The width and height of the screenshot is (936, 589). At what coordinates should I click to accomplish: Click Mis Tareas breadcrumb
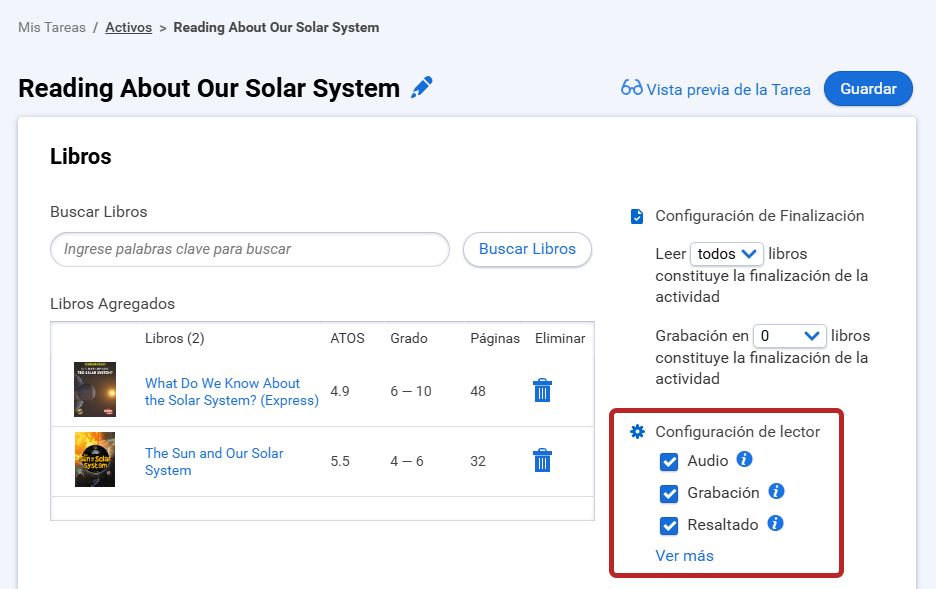point(52,27)
